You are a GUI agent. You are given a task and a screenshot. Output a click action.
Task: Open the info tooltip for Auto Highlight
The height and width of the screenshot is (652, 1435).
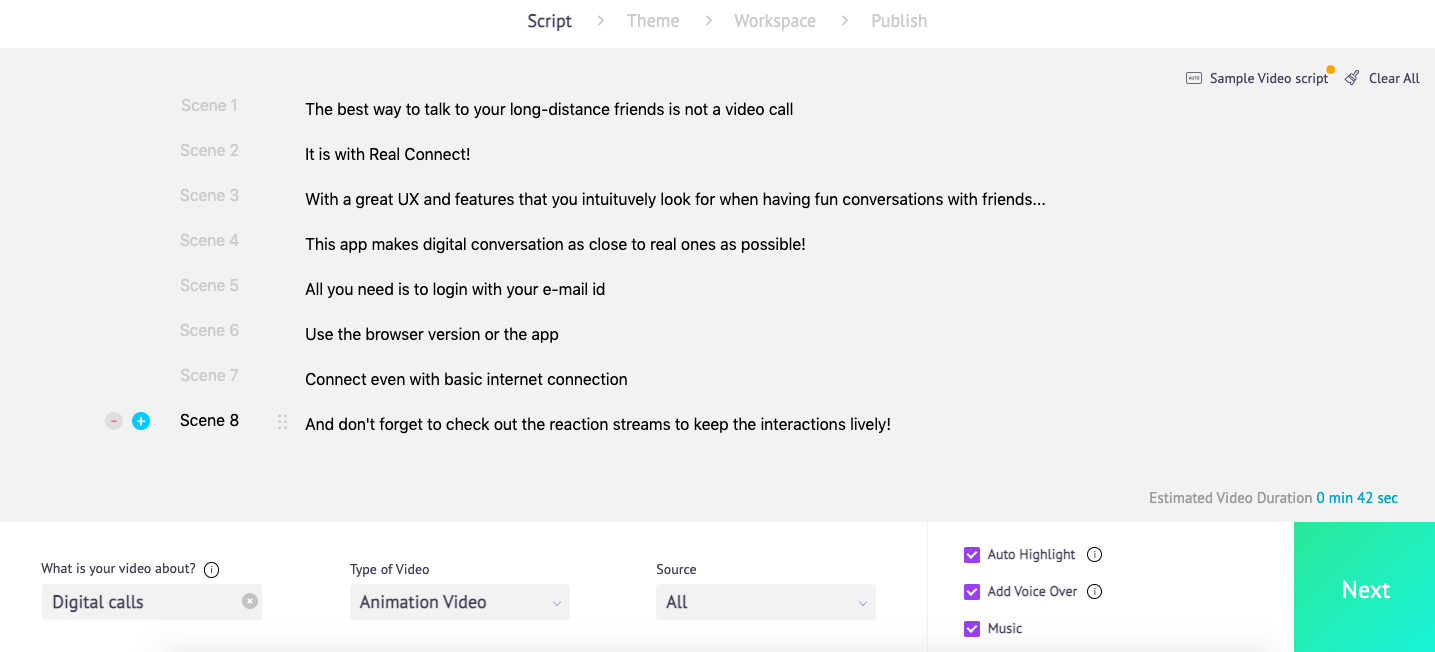pos(1095,554)
